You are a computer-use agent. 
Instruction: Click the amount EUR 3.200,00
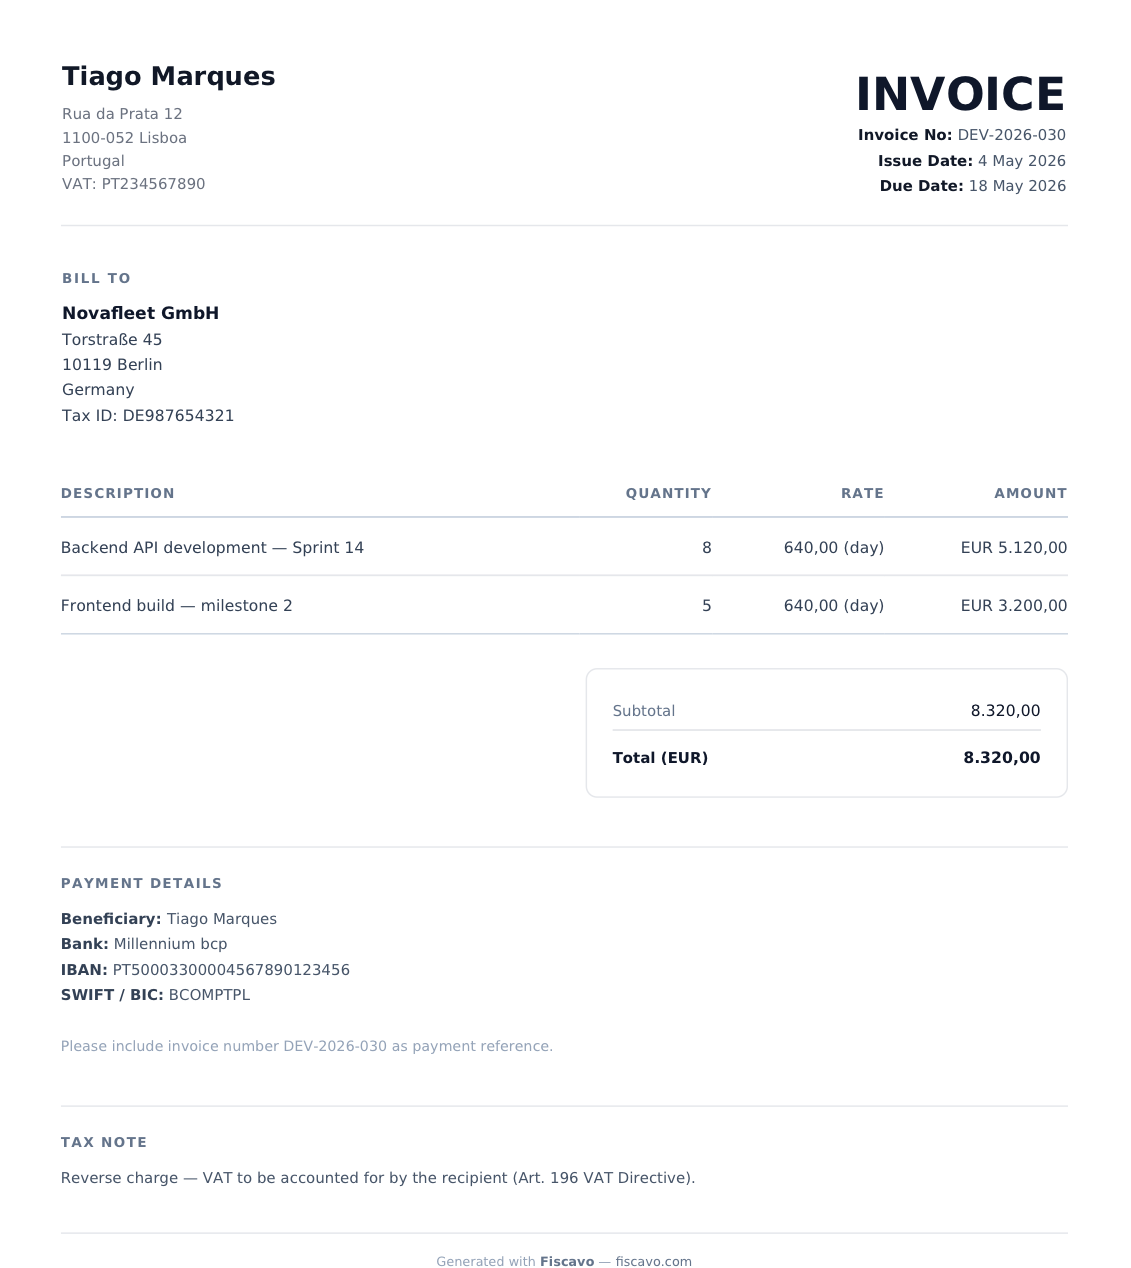click(x=1014, y=606)
